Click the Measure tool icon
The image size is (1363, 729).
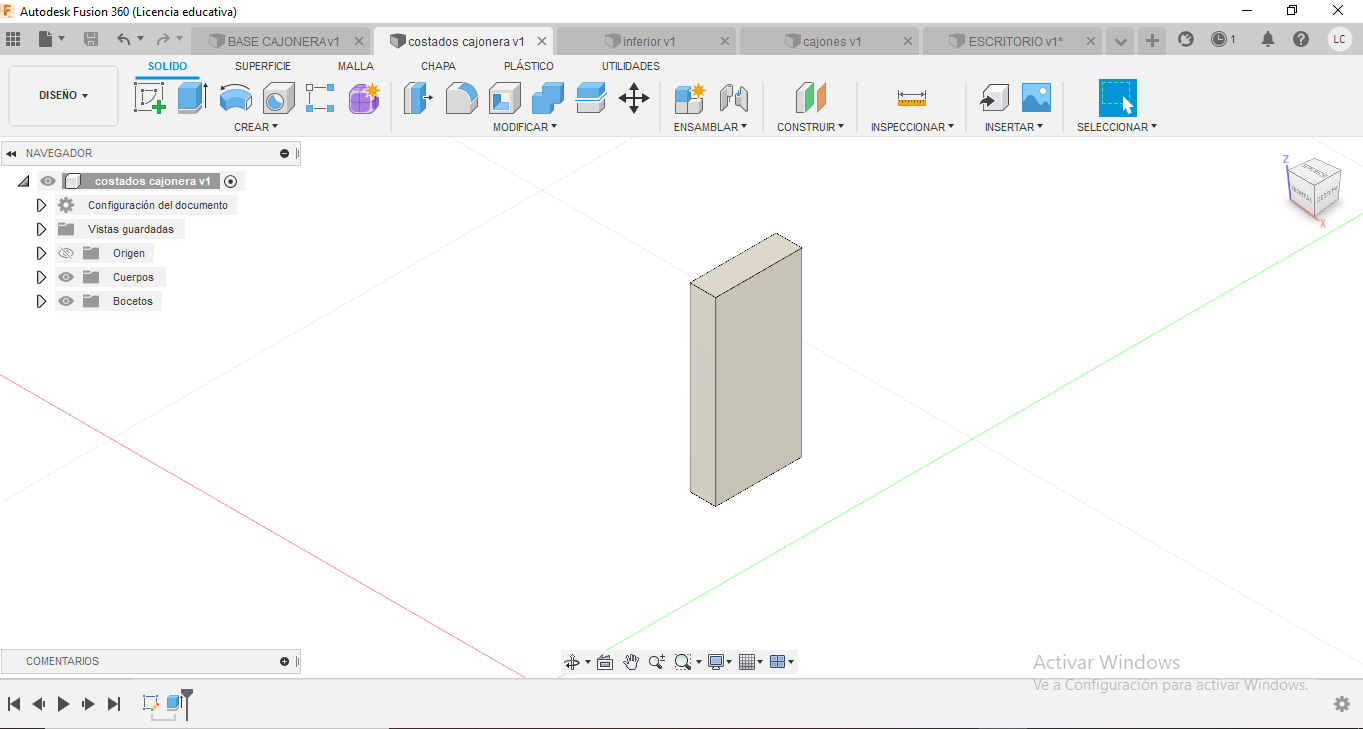pyautogui.click(x=912, y=98)
